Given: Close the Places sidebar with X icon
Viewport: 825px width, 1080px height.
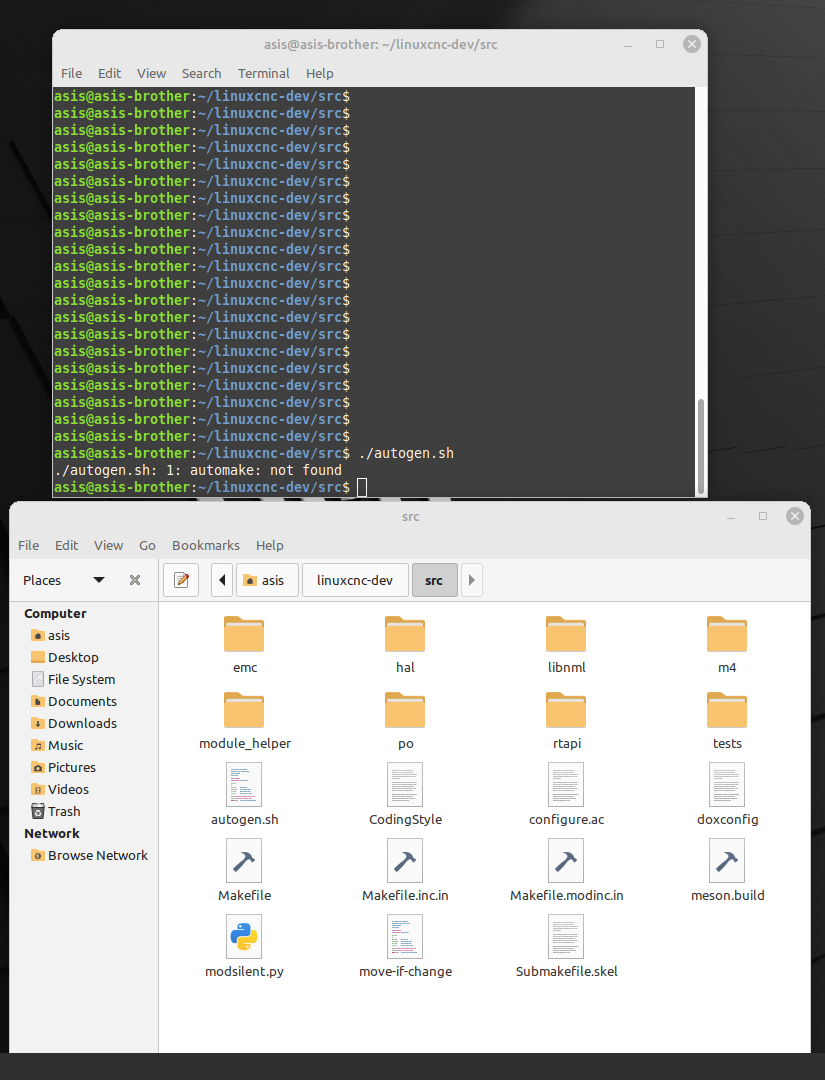Looking at the screenshot, I should coord(135,580).
